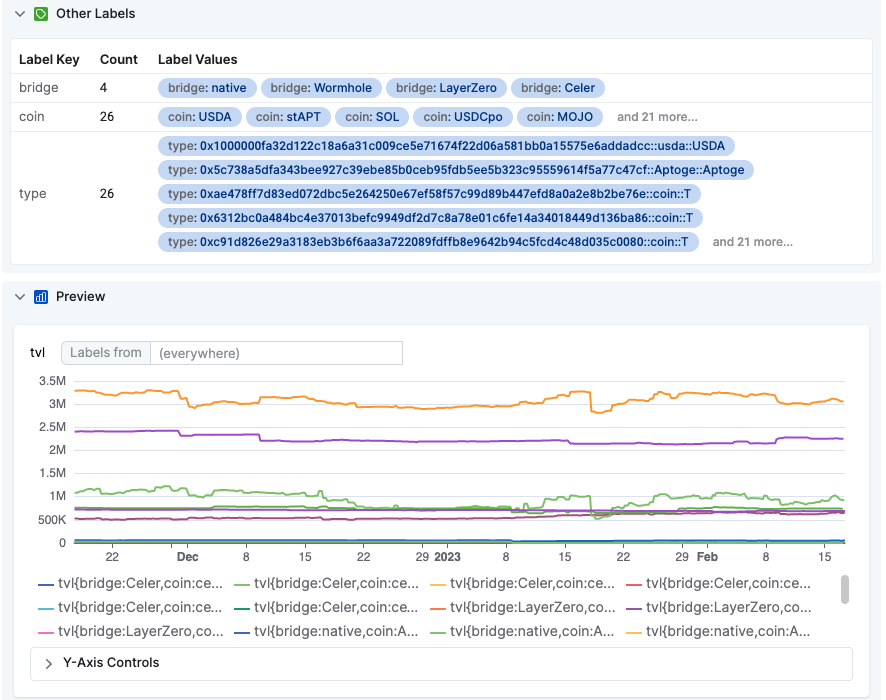
Task: Select the type chip ending Aptoge::Aptoge
Action: coord(455,170)
